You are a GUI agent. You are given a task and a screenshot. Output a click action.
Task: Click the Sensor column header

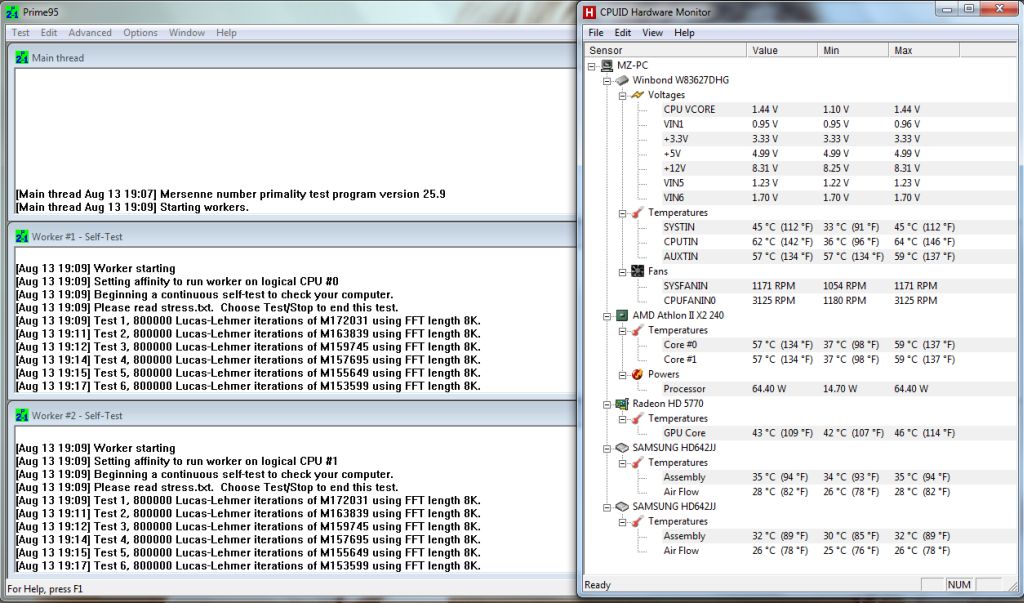point(665,50)
